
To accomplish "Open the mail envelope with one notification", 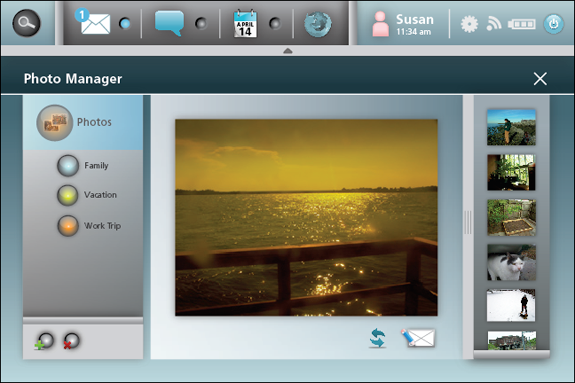I will (93, 22).
